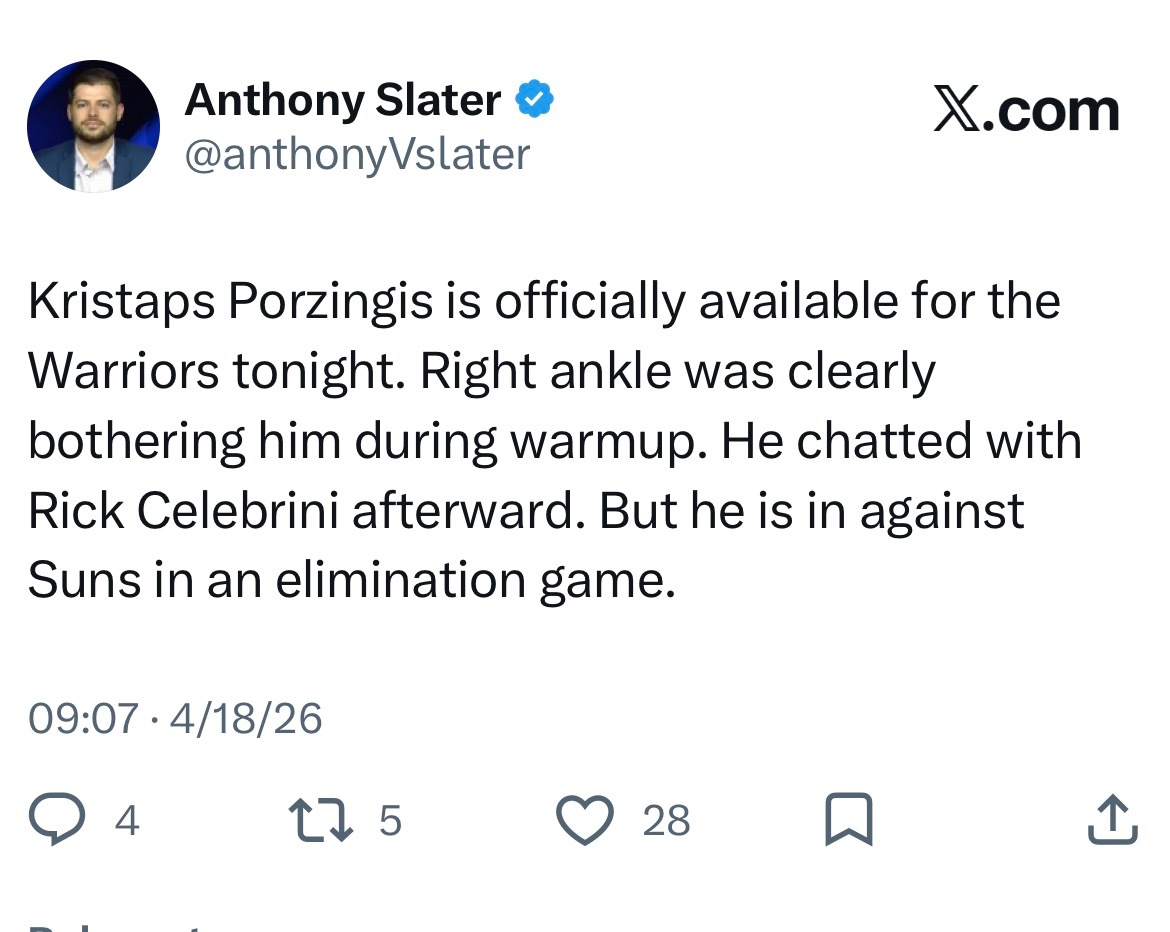The height and width of the screenshot is (932, 1170).
Task: Click the reply speech bubble icon
Action: (x=58, y=821)
